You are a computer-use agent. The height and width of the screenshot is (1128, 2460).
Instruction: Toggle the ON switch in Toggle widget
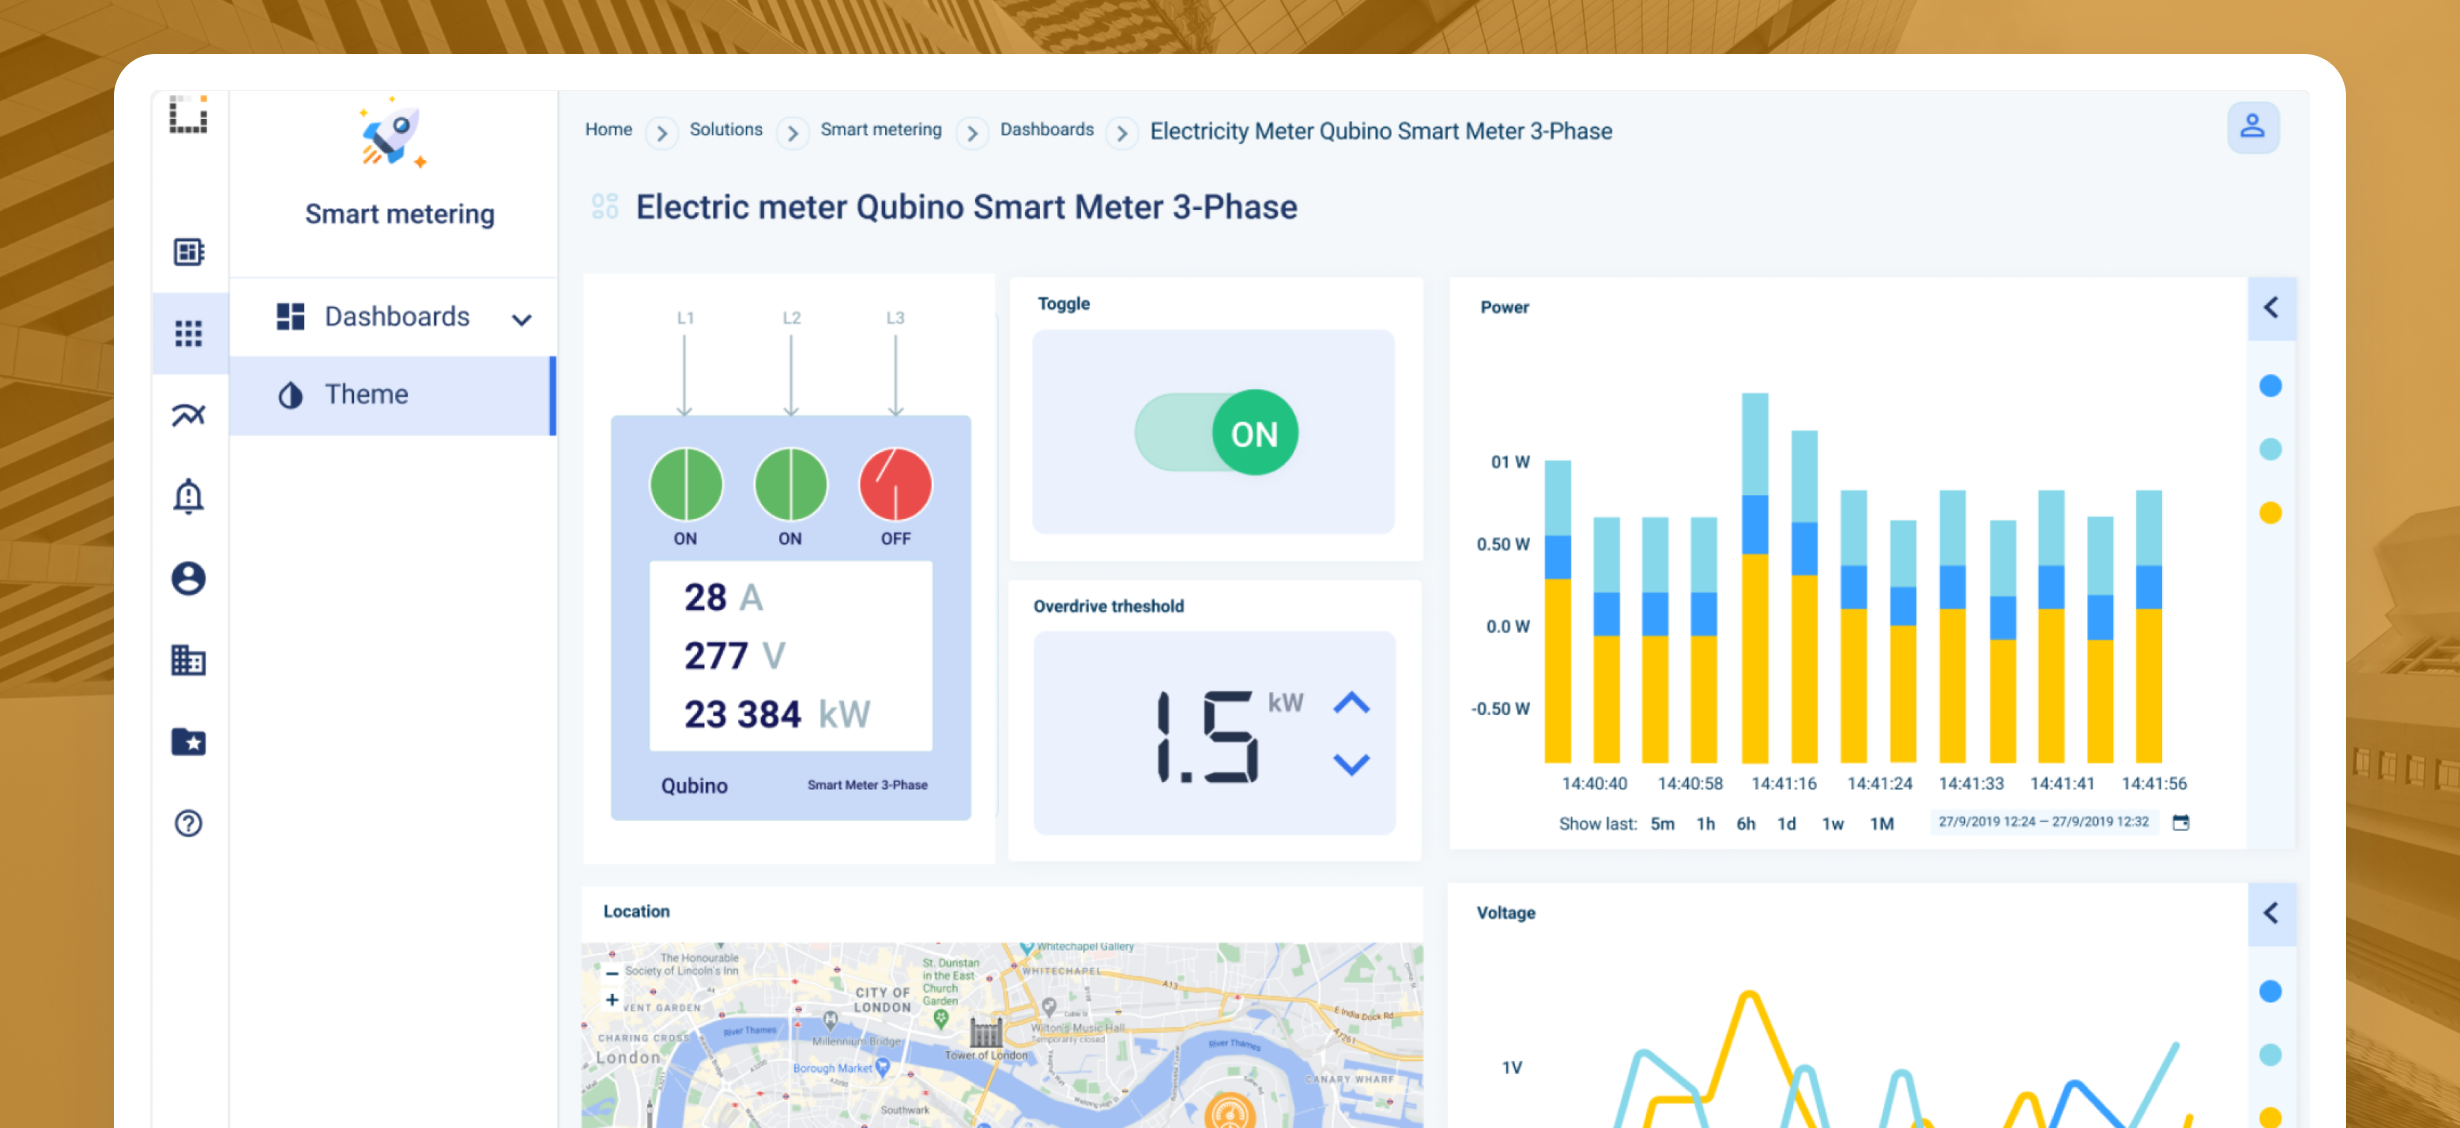click(1216, 433)
